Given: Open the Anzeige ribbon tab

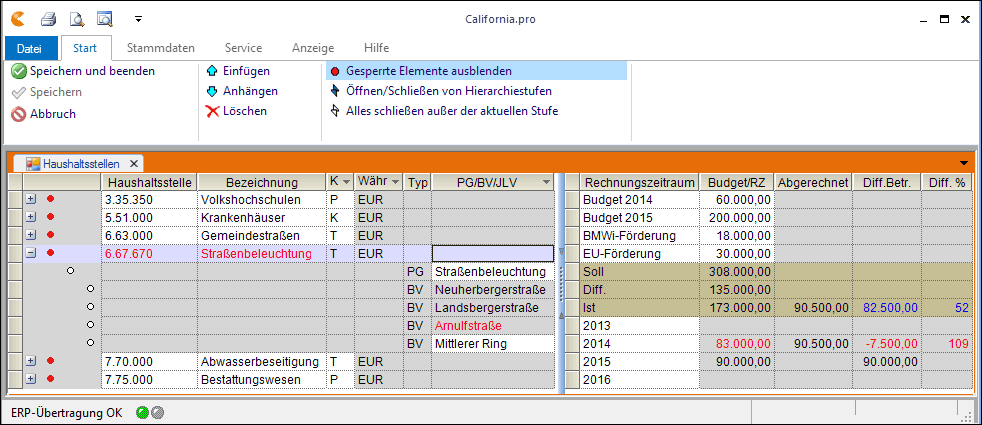Looking at the screenshot, I should point(313,48).
